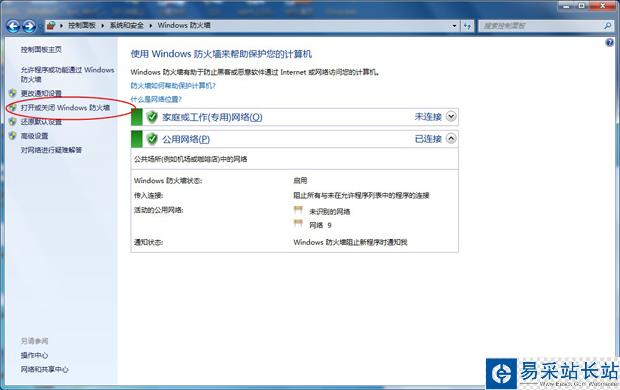Open dropdown arrow after 系统和安全 breadcrumb
620x390 pixels.
151,26
